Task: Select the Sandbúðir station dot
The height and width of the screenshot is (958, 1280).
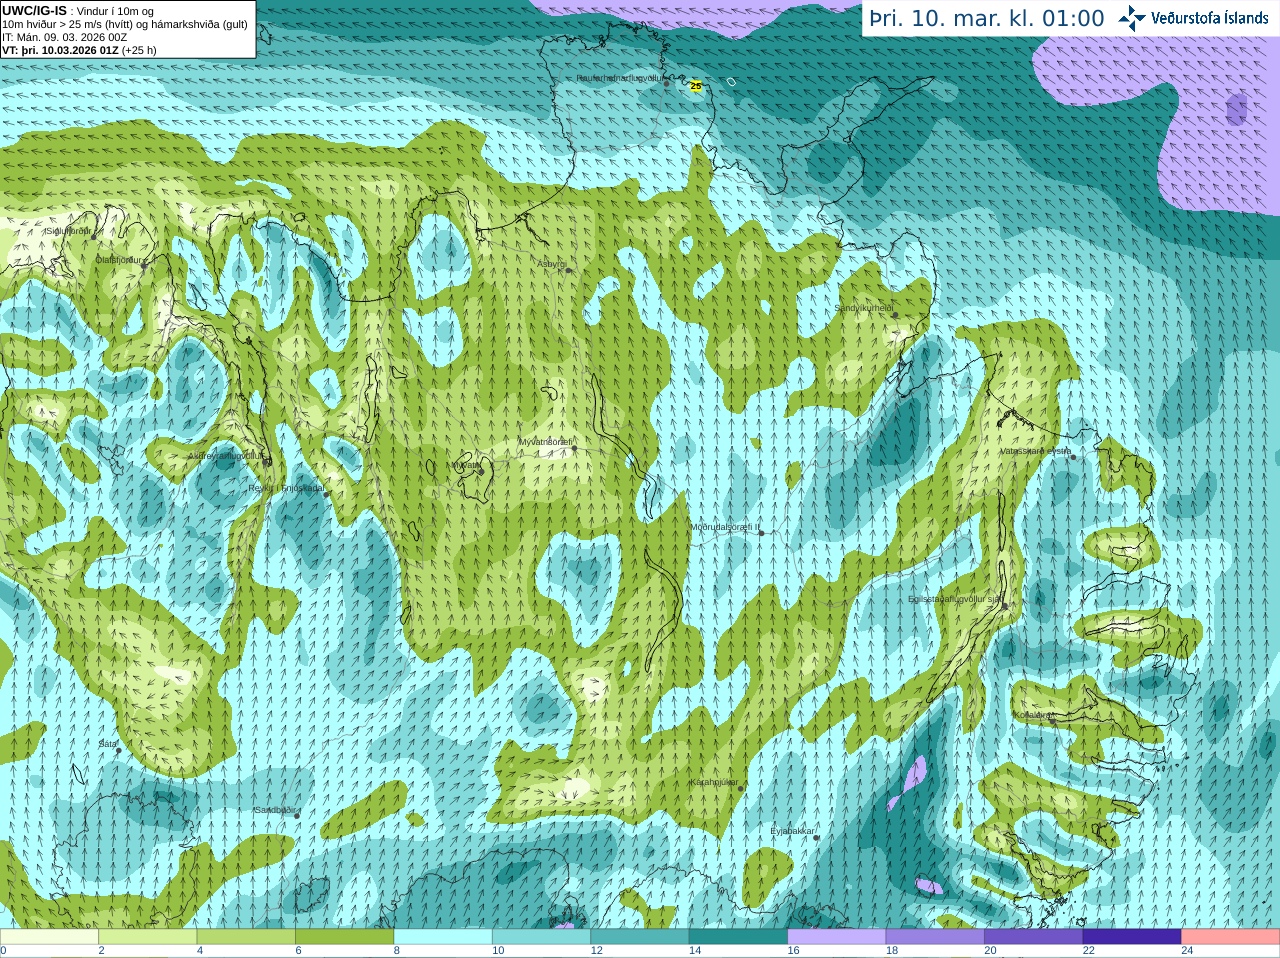Action: [297, 816]
